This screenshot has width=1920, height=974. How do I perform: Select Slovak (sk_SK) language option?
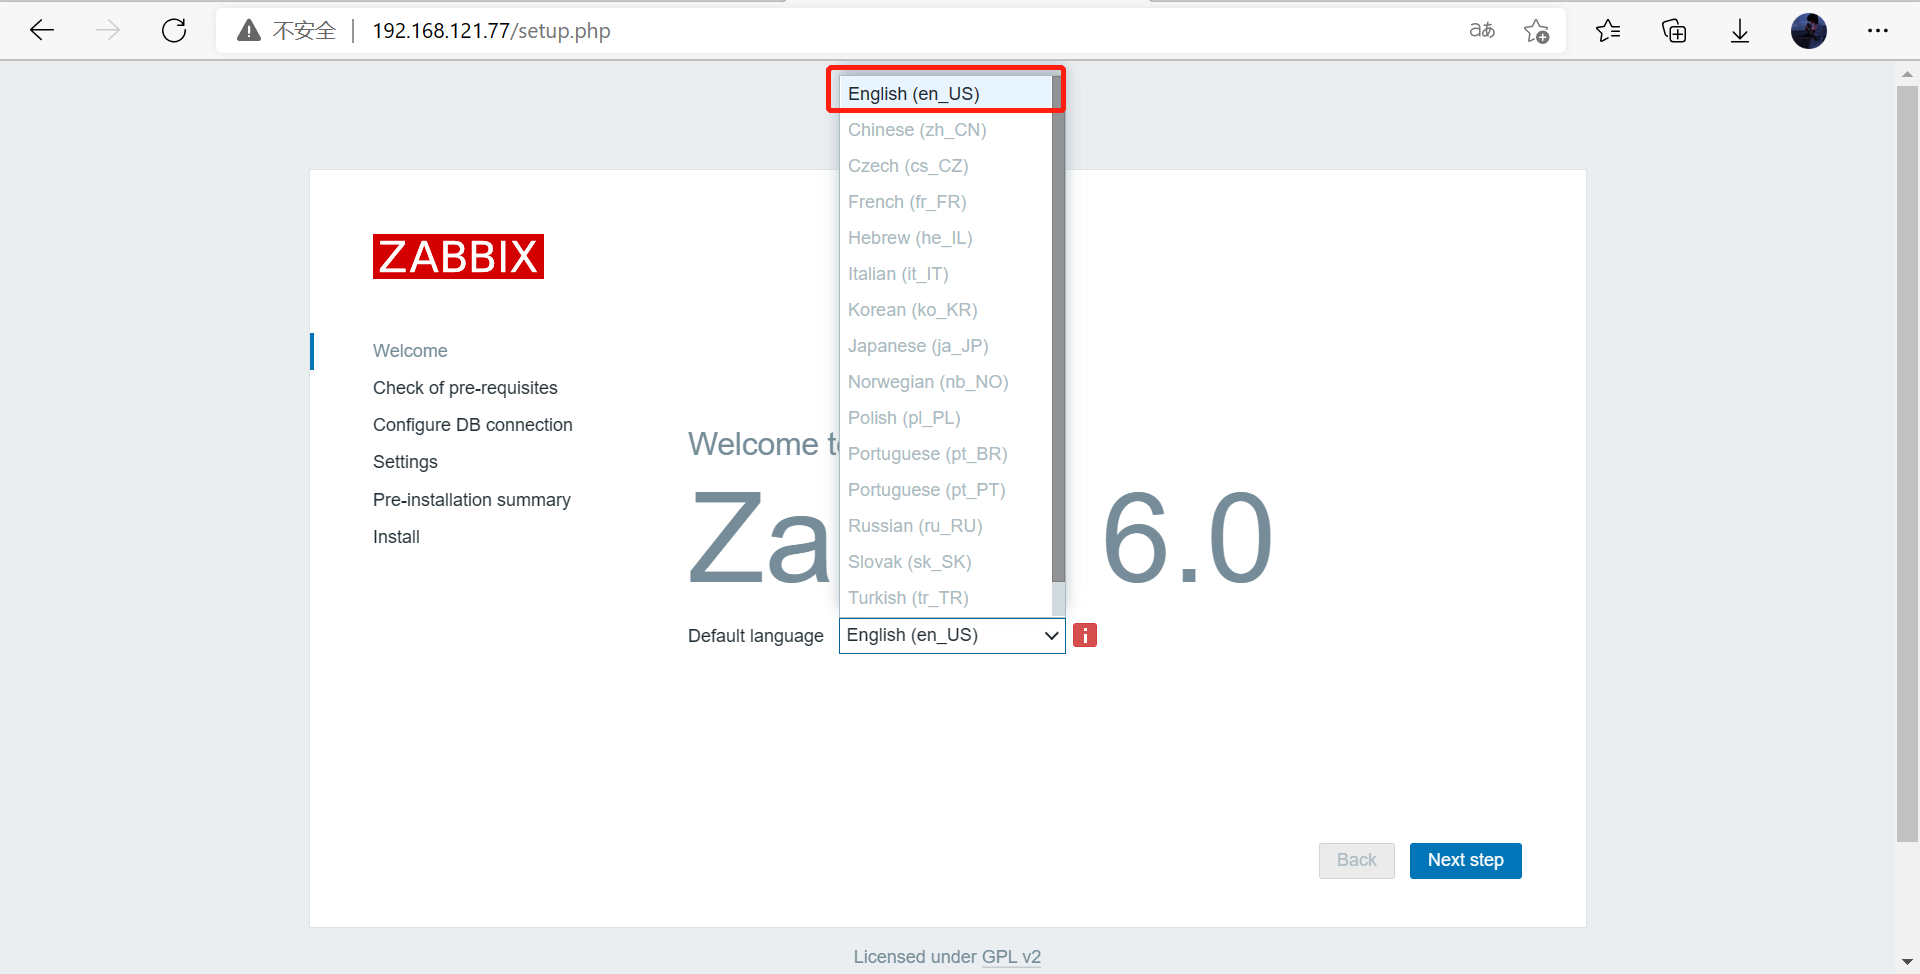(x=946, y=562)
